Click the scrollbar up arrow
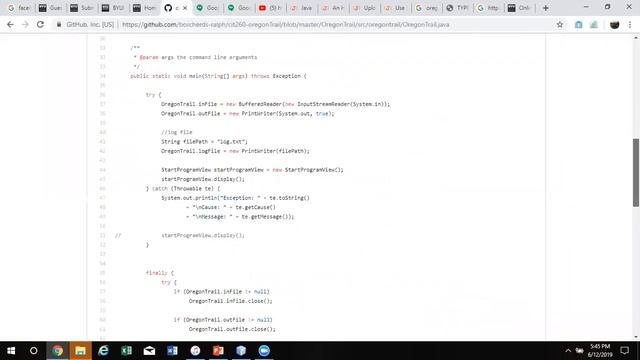The height and width of the screenshot is (360, 640). (636, 38)
